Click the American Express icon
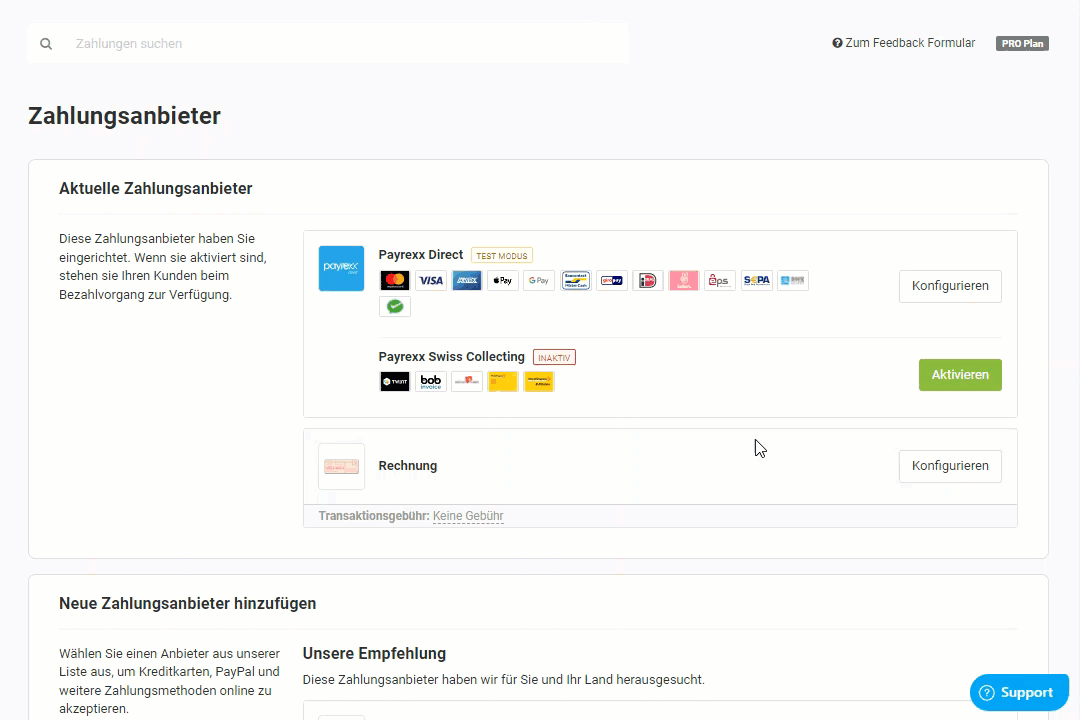1080x720 pixels. pos(467,281)
